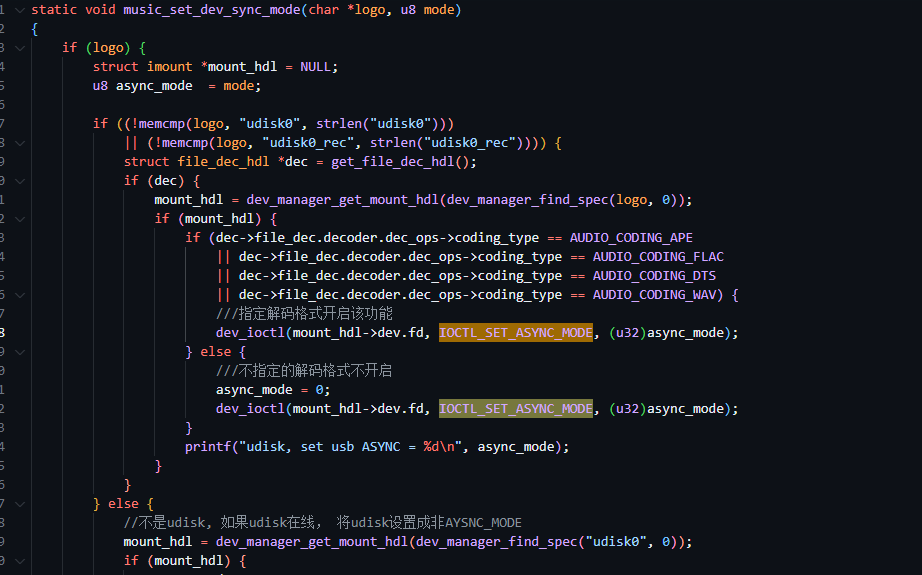
Task: Click dev_manager_find_spec(logo, 0) call
Action: coord(562,200)
